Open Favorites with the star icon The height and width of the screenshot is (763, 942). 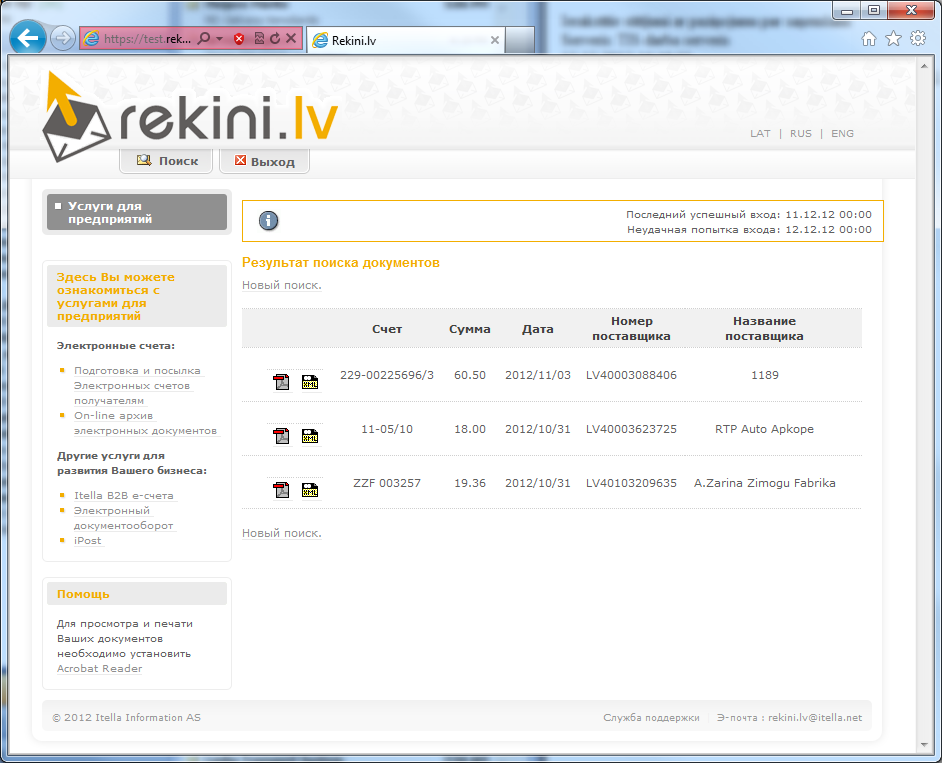(x=893, y=38)
